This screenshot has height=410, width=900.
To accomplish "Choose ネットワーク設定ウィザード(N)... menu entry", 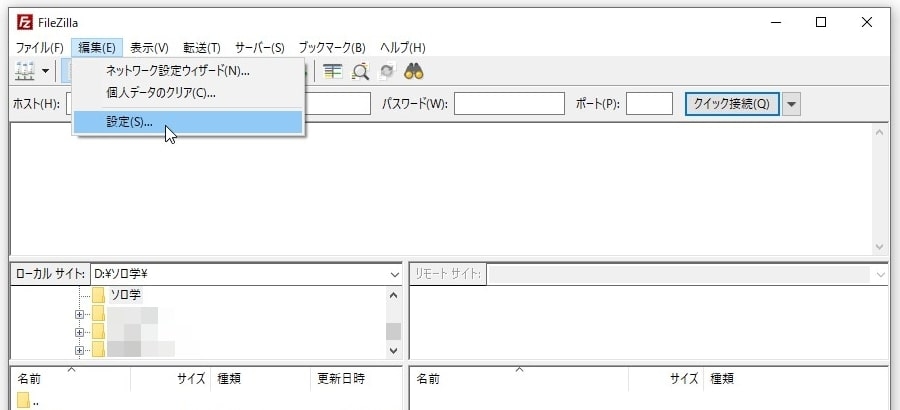I will tap(177, 71).
